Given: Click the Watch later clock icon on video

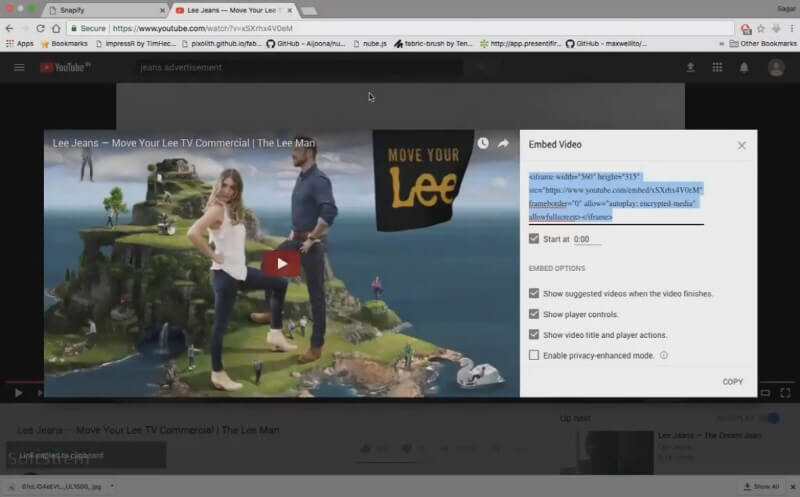Looking at the screenshot, I should tap(483, 143).
